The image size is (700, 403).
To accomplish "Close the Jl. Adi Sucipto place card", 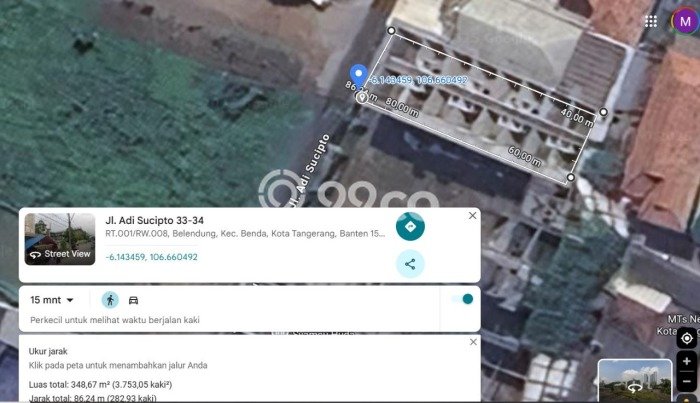I will point(472,216).
